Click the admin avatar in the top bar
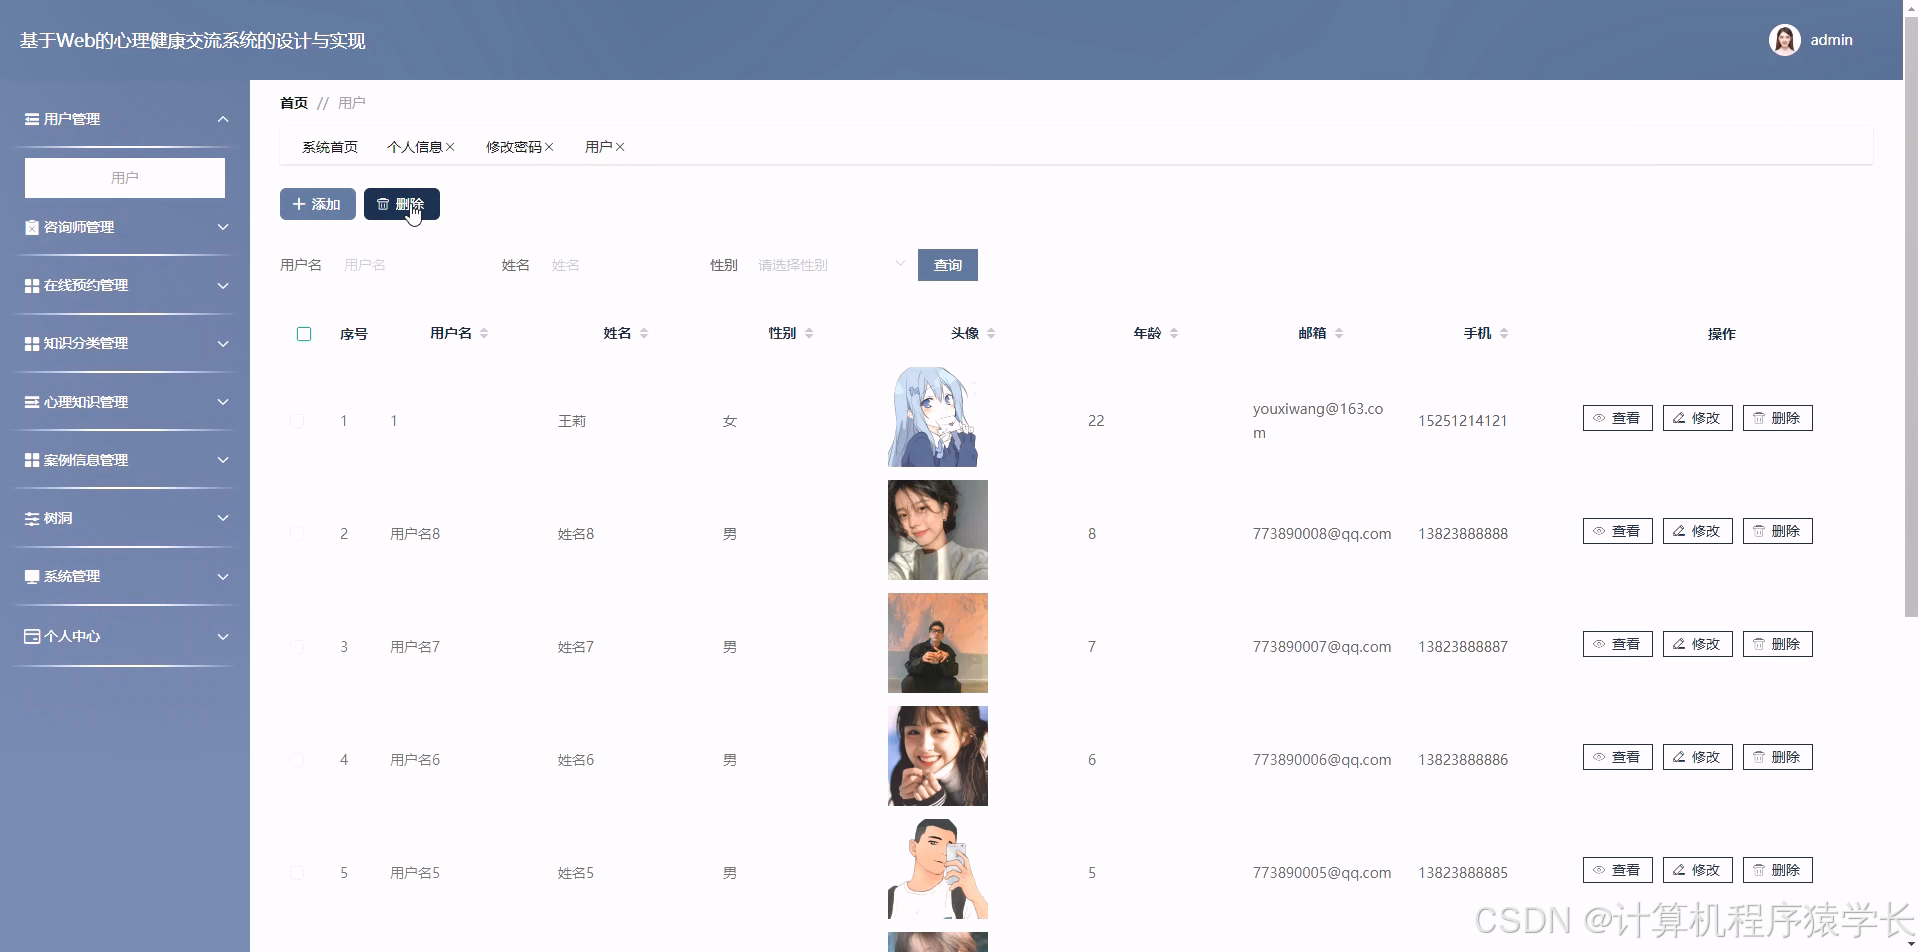Image resolution: width=1920 pixels, height=952 pixels. tap(1785, 39)
